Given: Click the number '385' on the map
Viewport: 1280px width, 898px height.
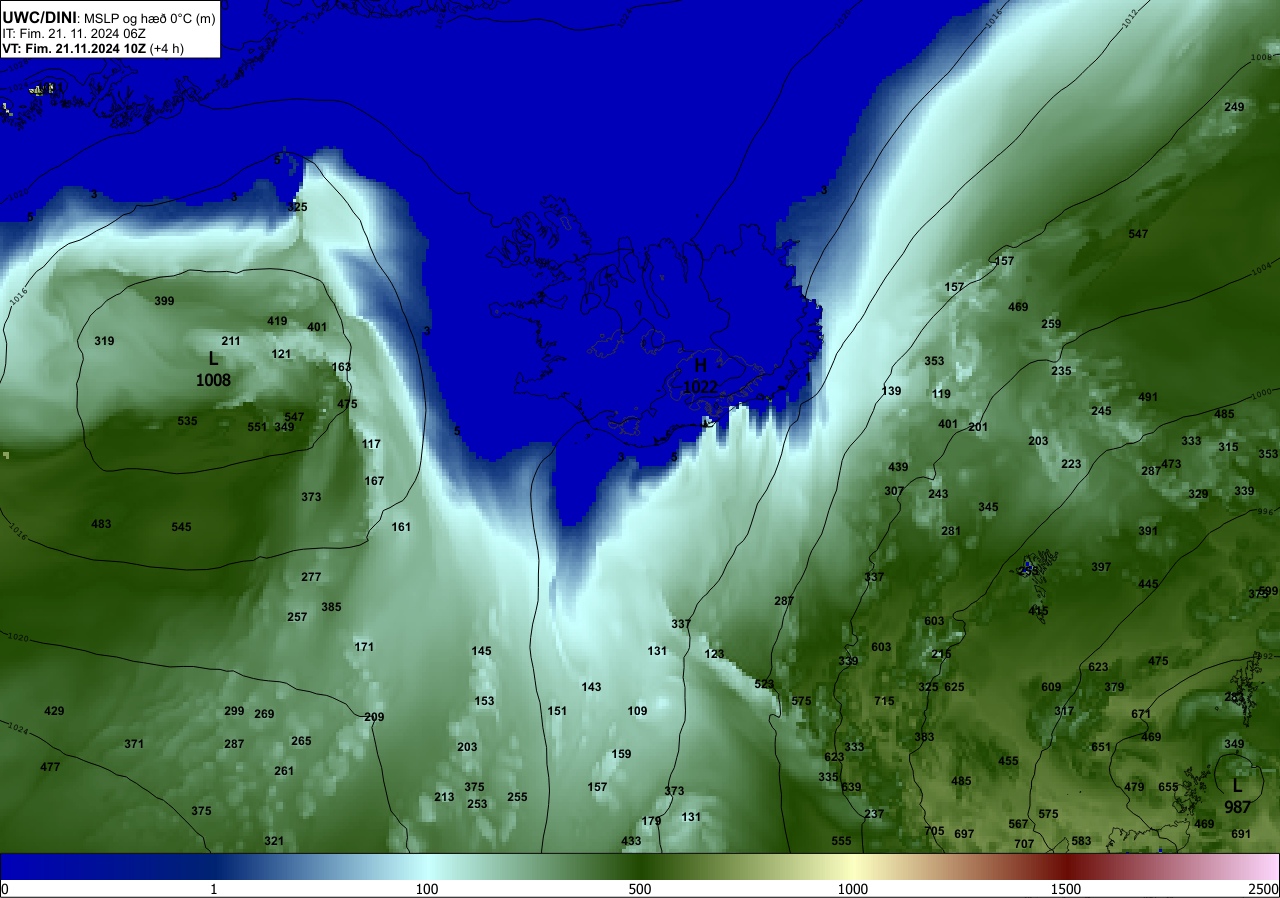Looking at the screenshot, I should (331, 607).
